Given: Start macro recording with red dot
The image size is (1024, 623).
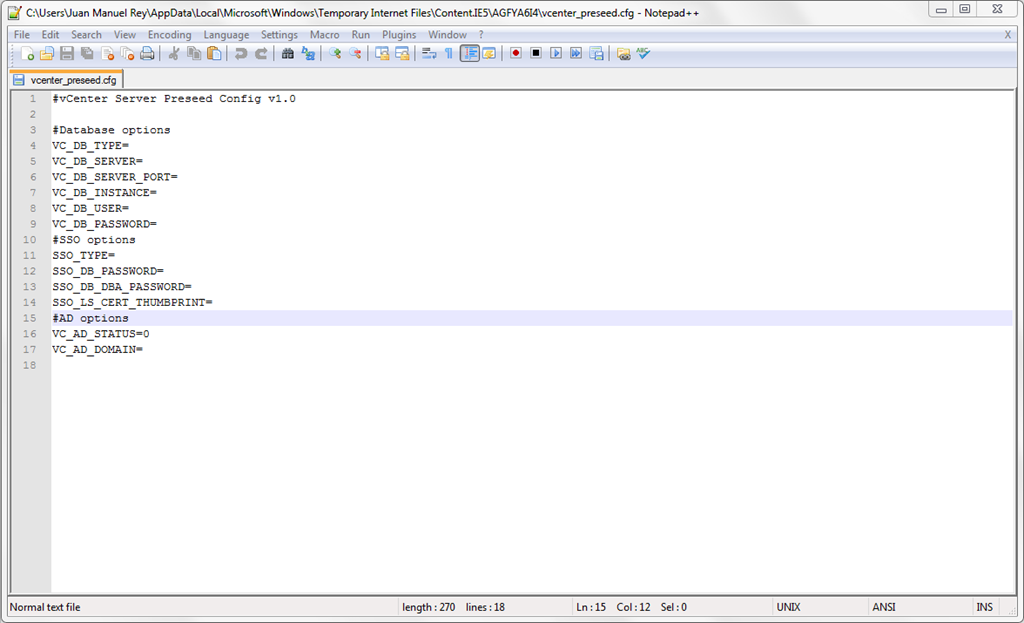Looking at the screenshot, I should (x=516, y=53).
